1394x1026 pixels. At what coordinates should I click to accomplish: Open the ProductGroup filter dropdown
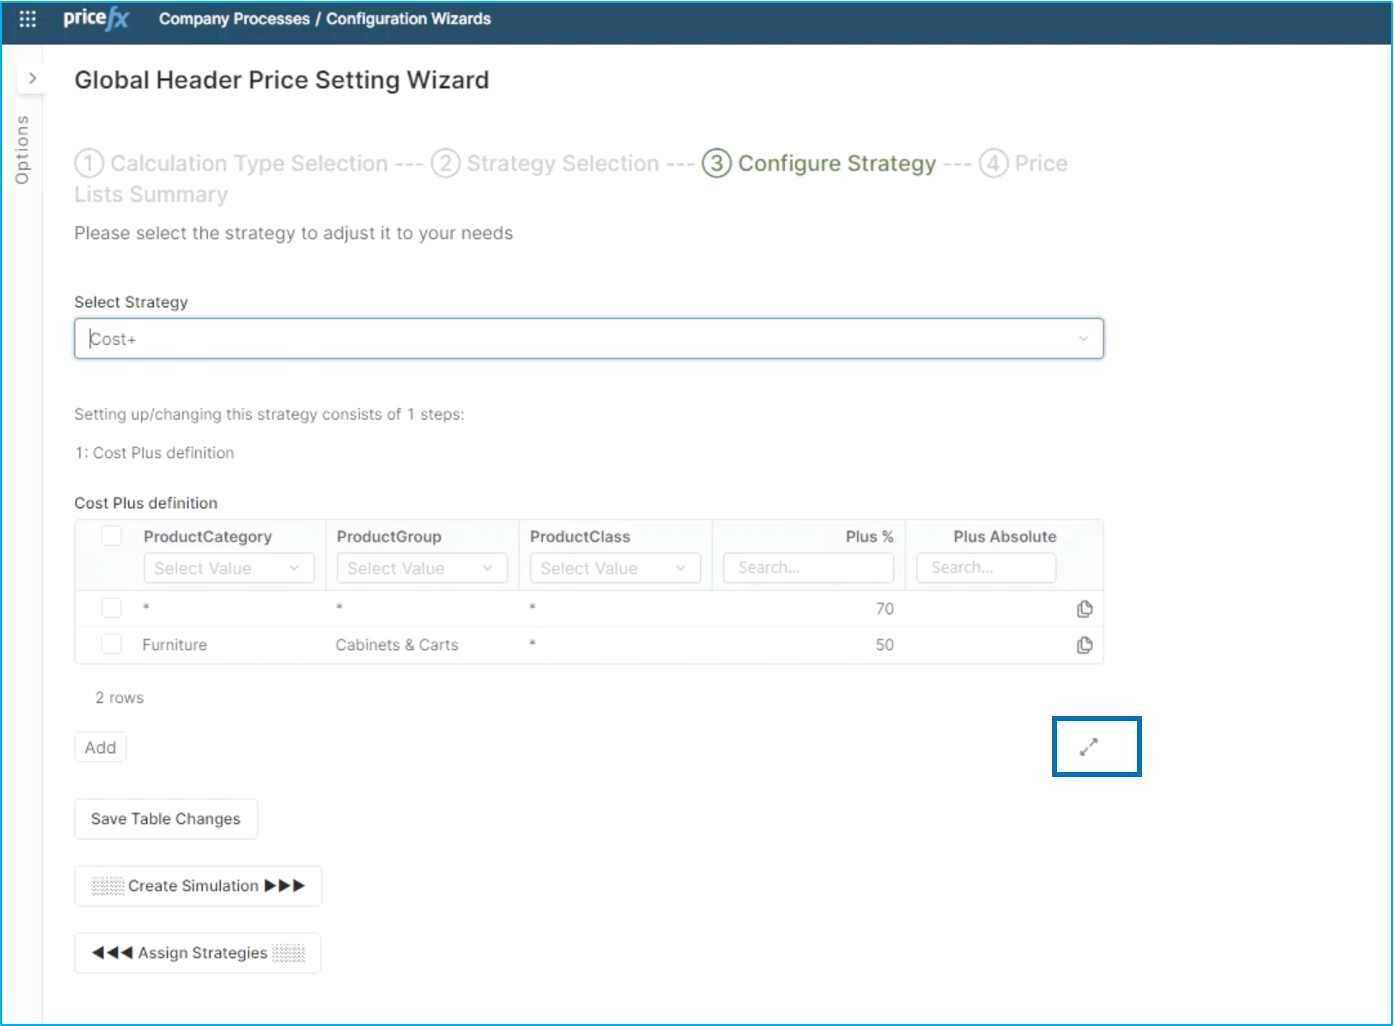pyautogui.click(x=421, y=568)
